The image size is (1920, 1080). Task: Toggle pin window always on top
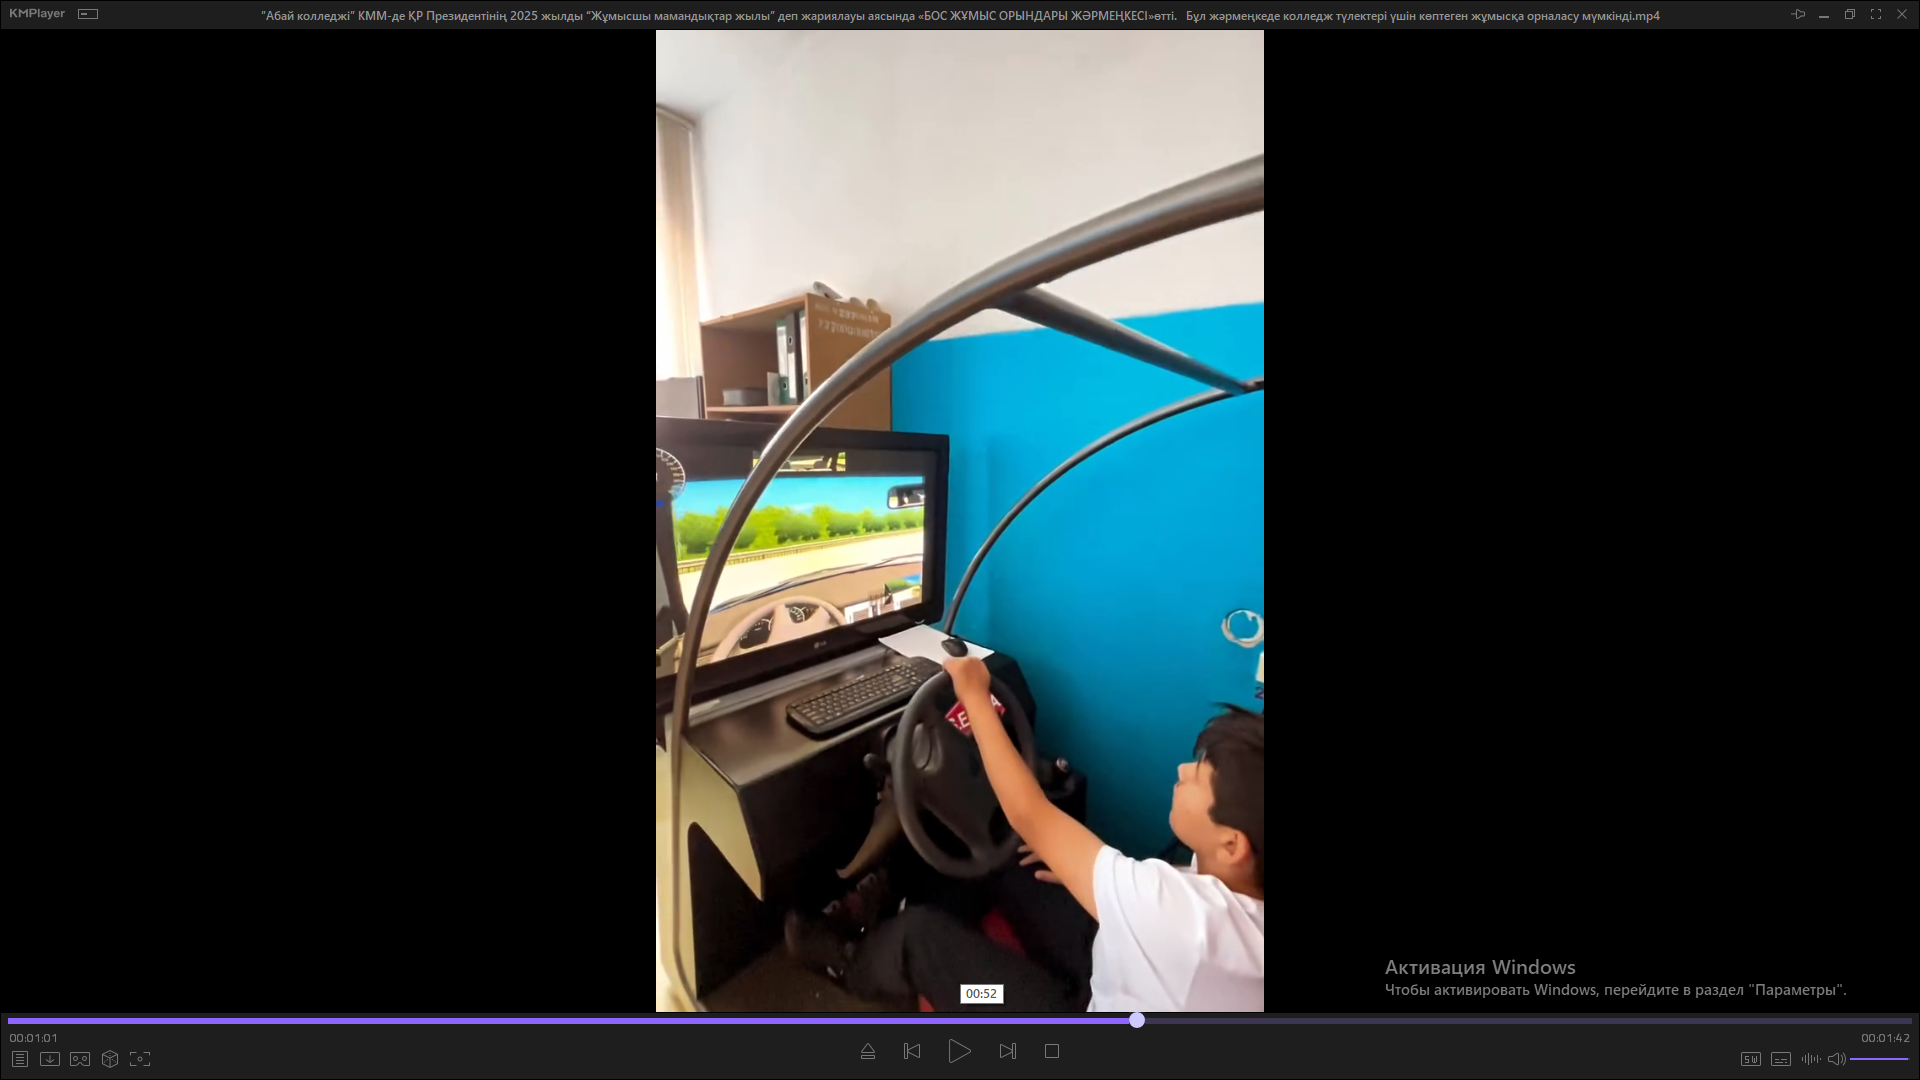(1798, 14)
